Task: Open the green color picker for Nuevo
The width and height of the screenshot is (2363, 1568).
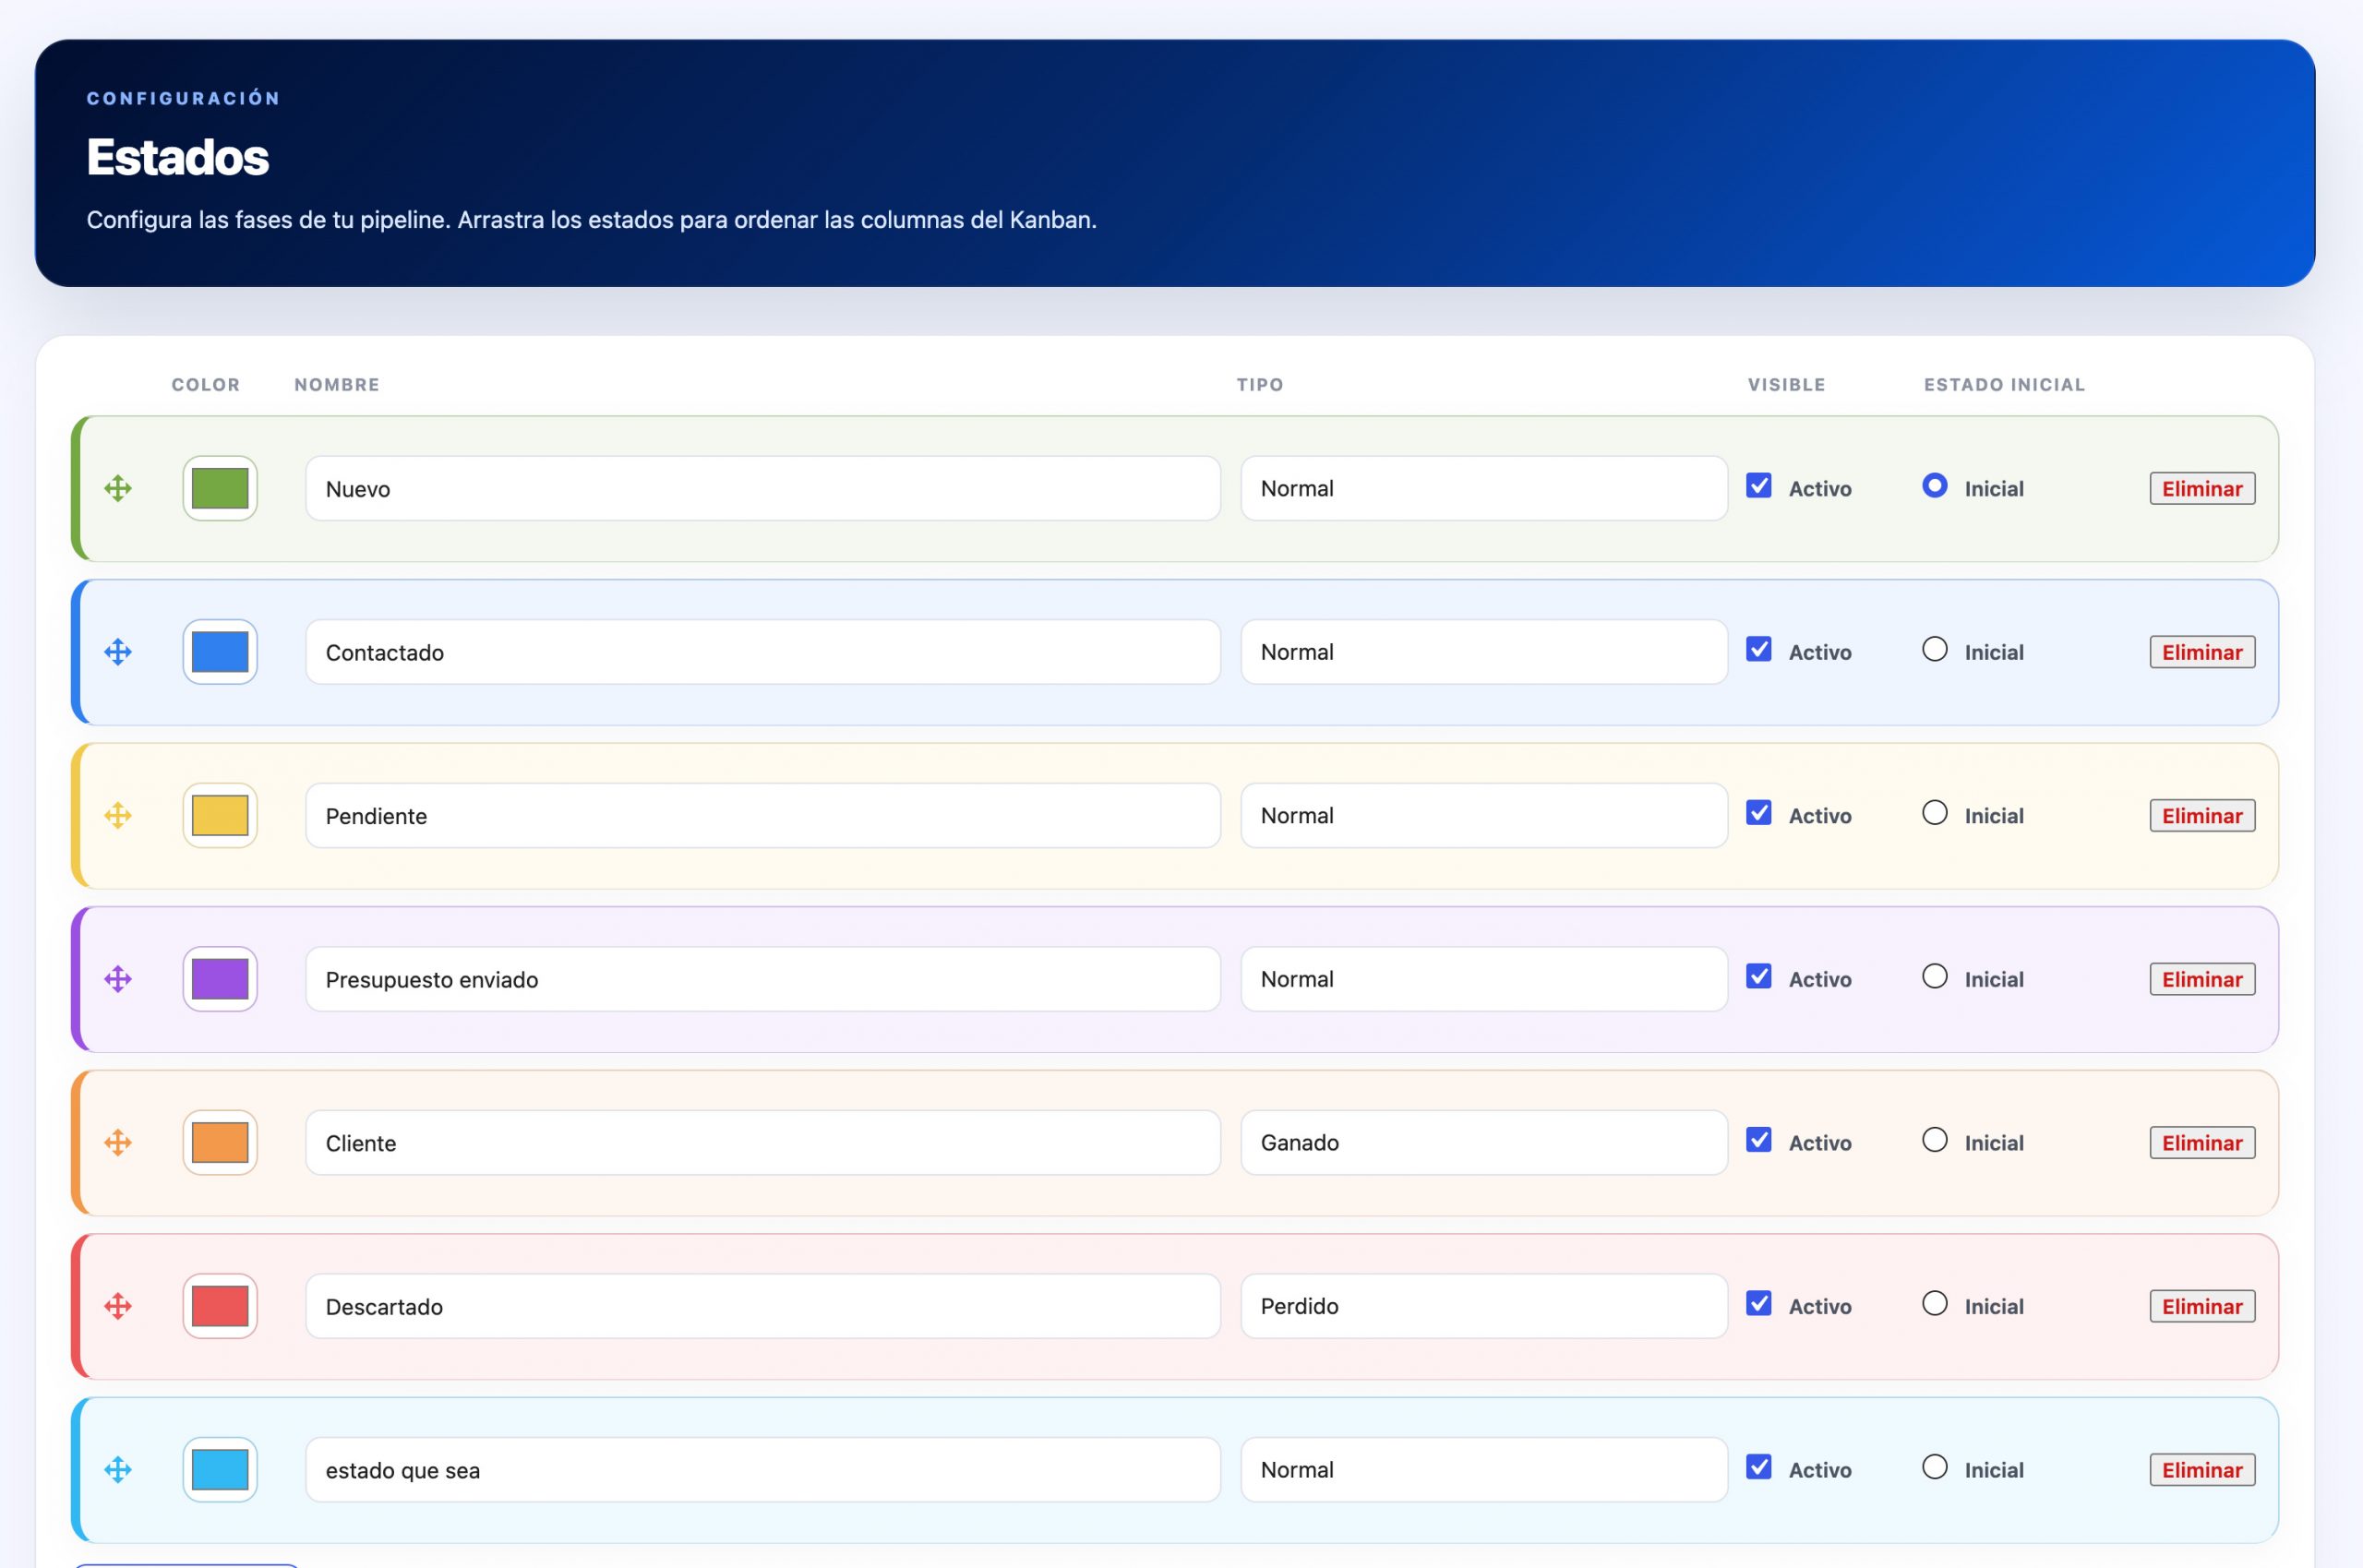Action: tap(220, 489)
